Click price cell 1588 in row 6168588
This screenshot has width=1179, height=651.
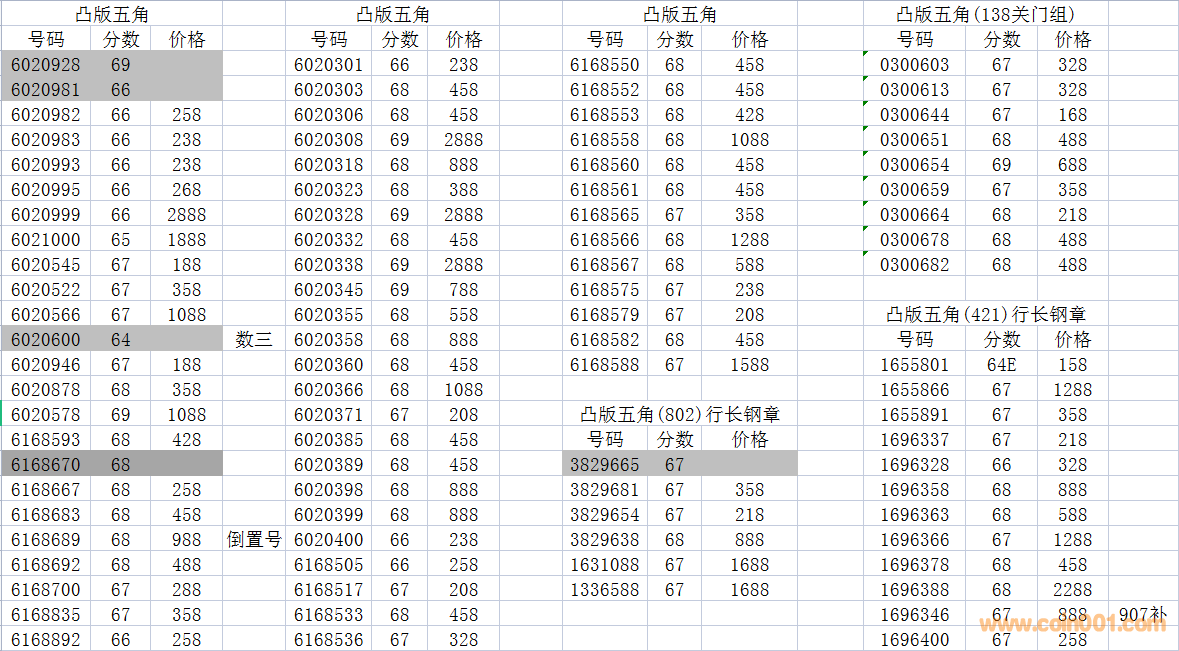(x=749, y=365)
